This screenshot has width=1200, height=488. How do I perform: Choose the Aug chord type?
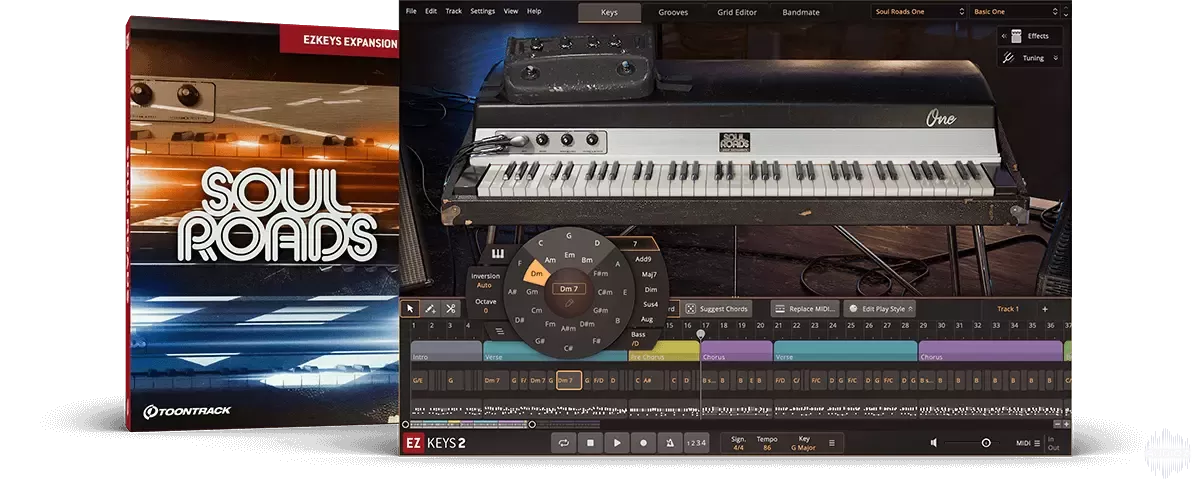(x=646, y=319)
